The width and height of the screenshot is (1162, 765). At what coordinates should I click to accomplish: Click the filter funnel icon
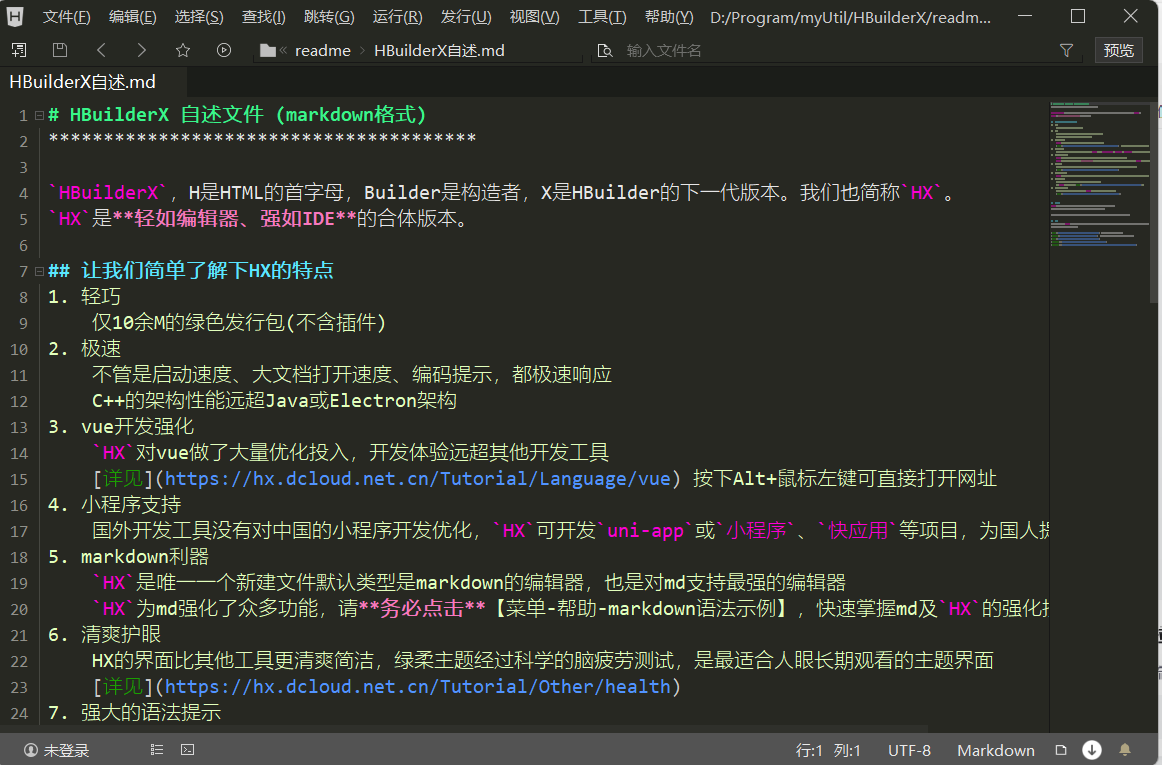pyautogui.click(x=1066, y=50)
